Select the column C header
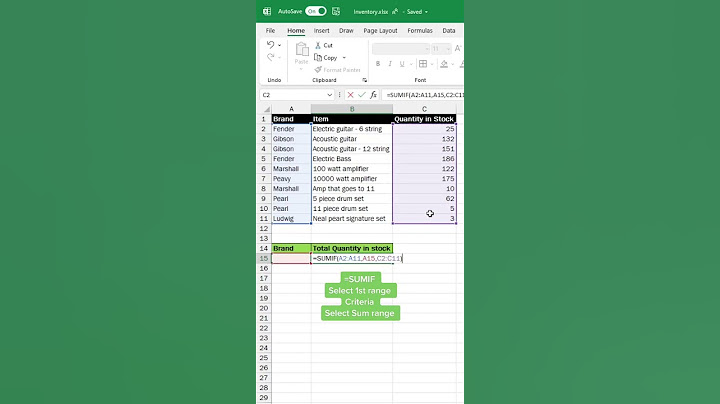The height and width of the screenshot is (404, 720). (x=424, y=109)
